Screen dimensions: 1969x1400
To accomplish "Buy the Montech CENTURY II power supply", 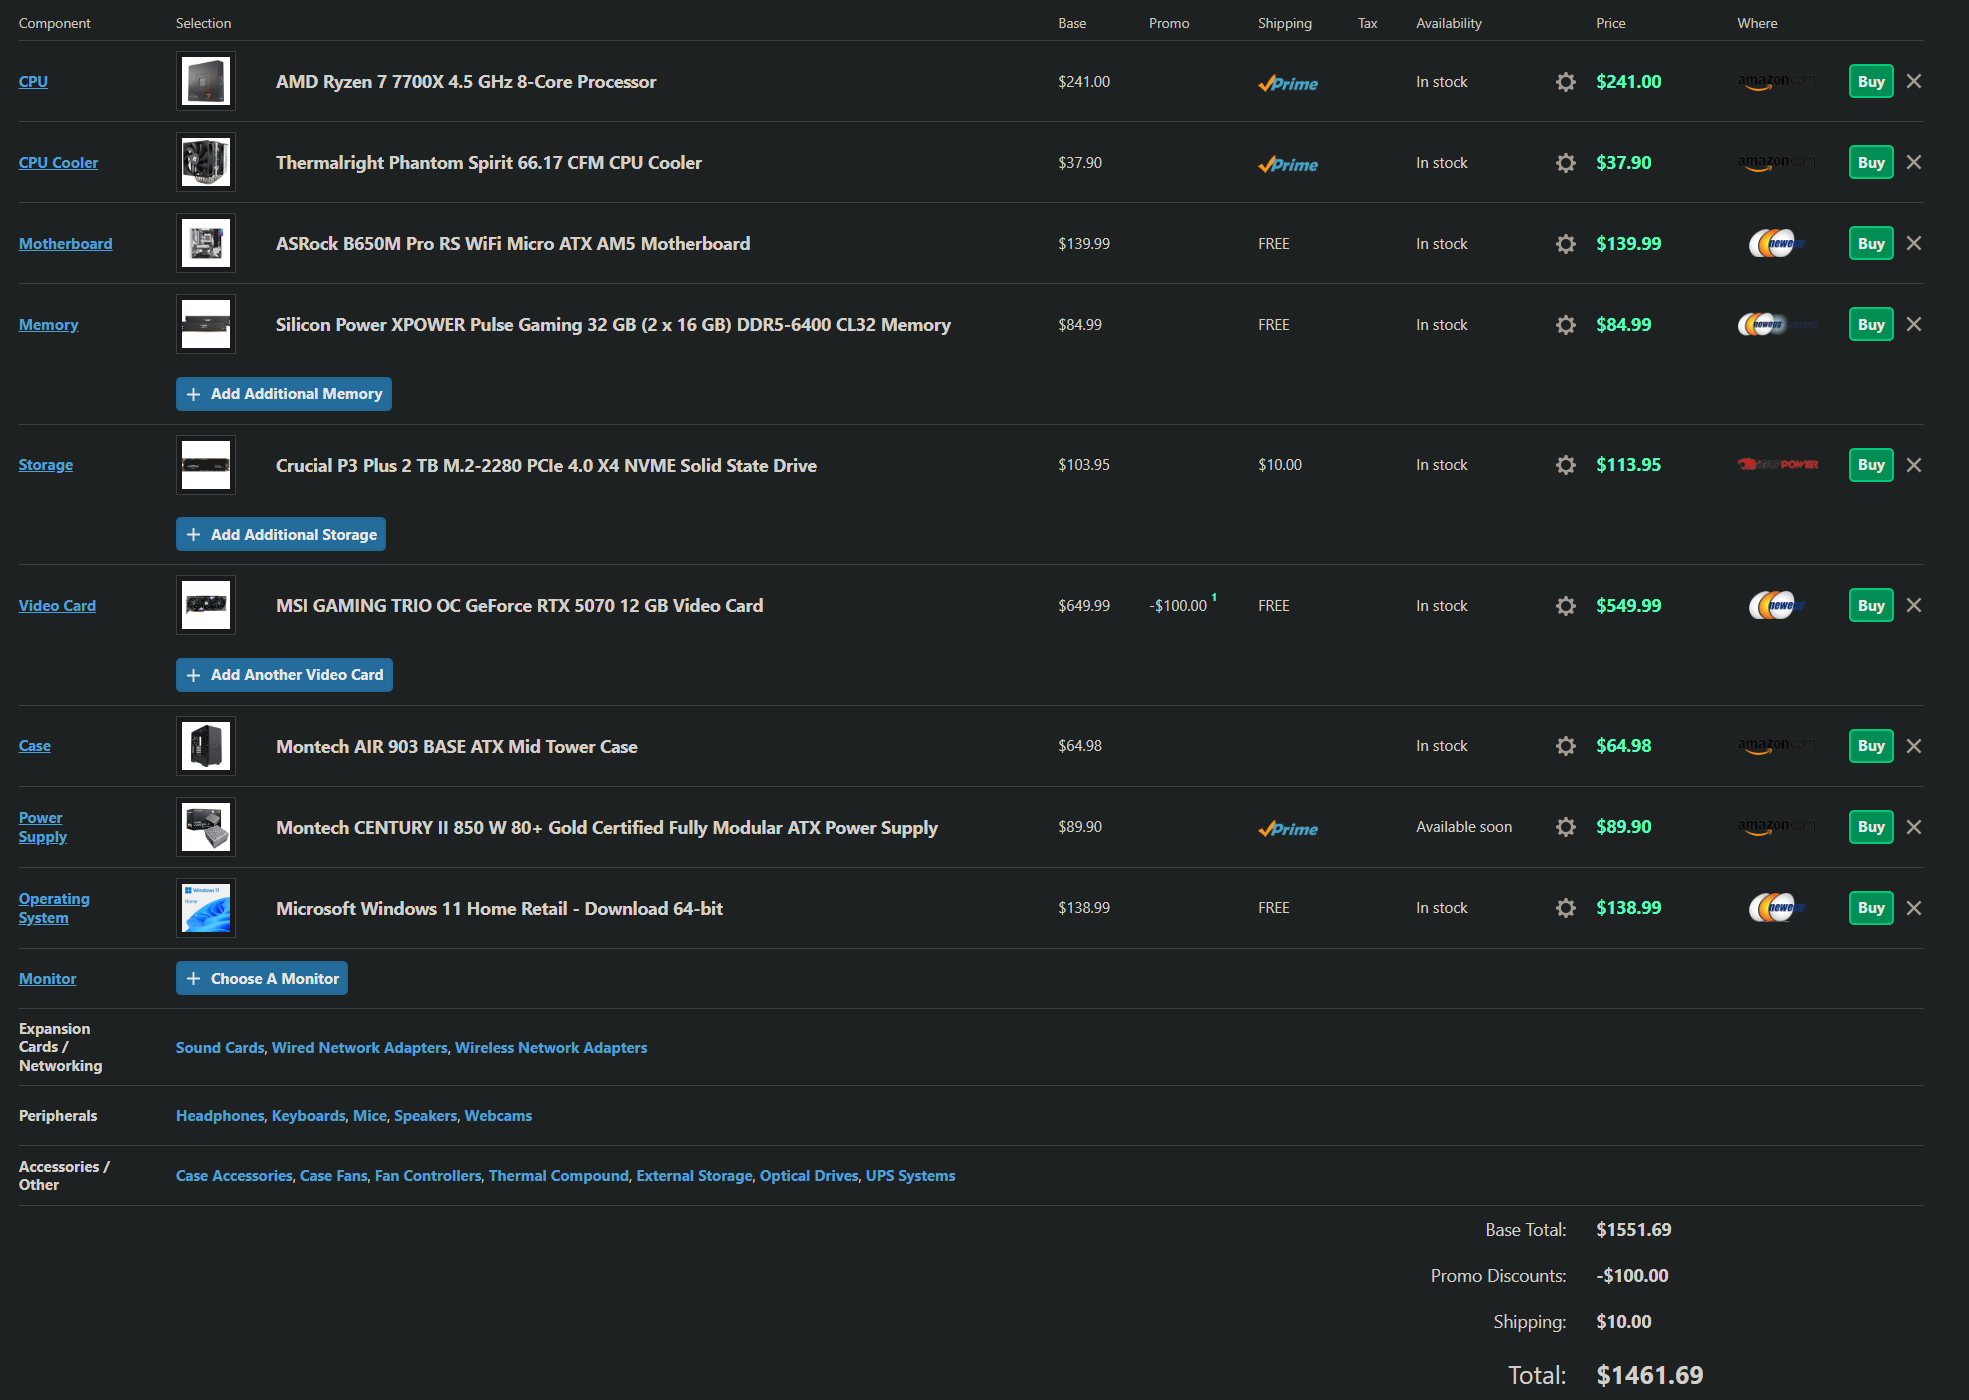I will (x=1871, y=827).
